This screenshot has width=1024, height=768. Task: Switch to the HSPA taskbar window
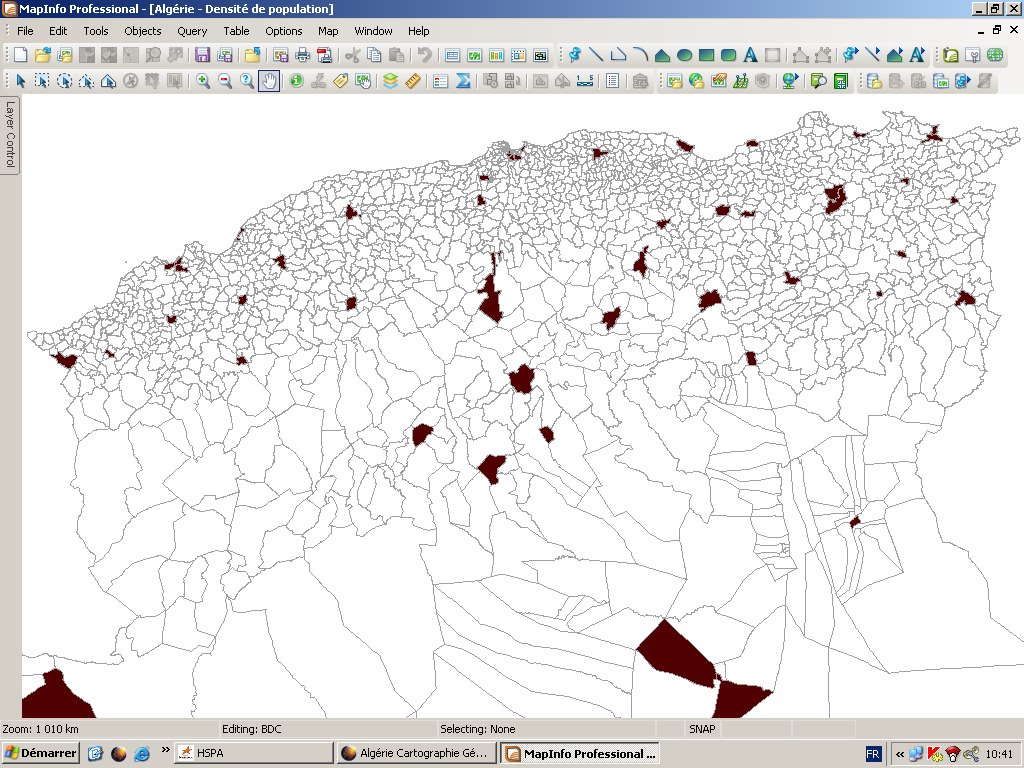pos(254,753)
